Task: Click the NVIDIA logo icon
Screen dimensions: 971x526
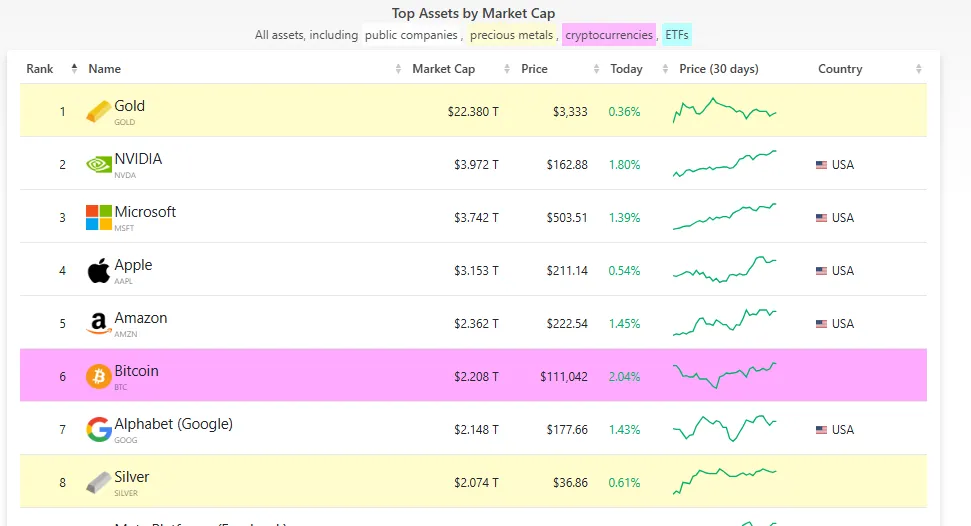Action: (x=99, y=164)
